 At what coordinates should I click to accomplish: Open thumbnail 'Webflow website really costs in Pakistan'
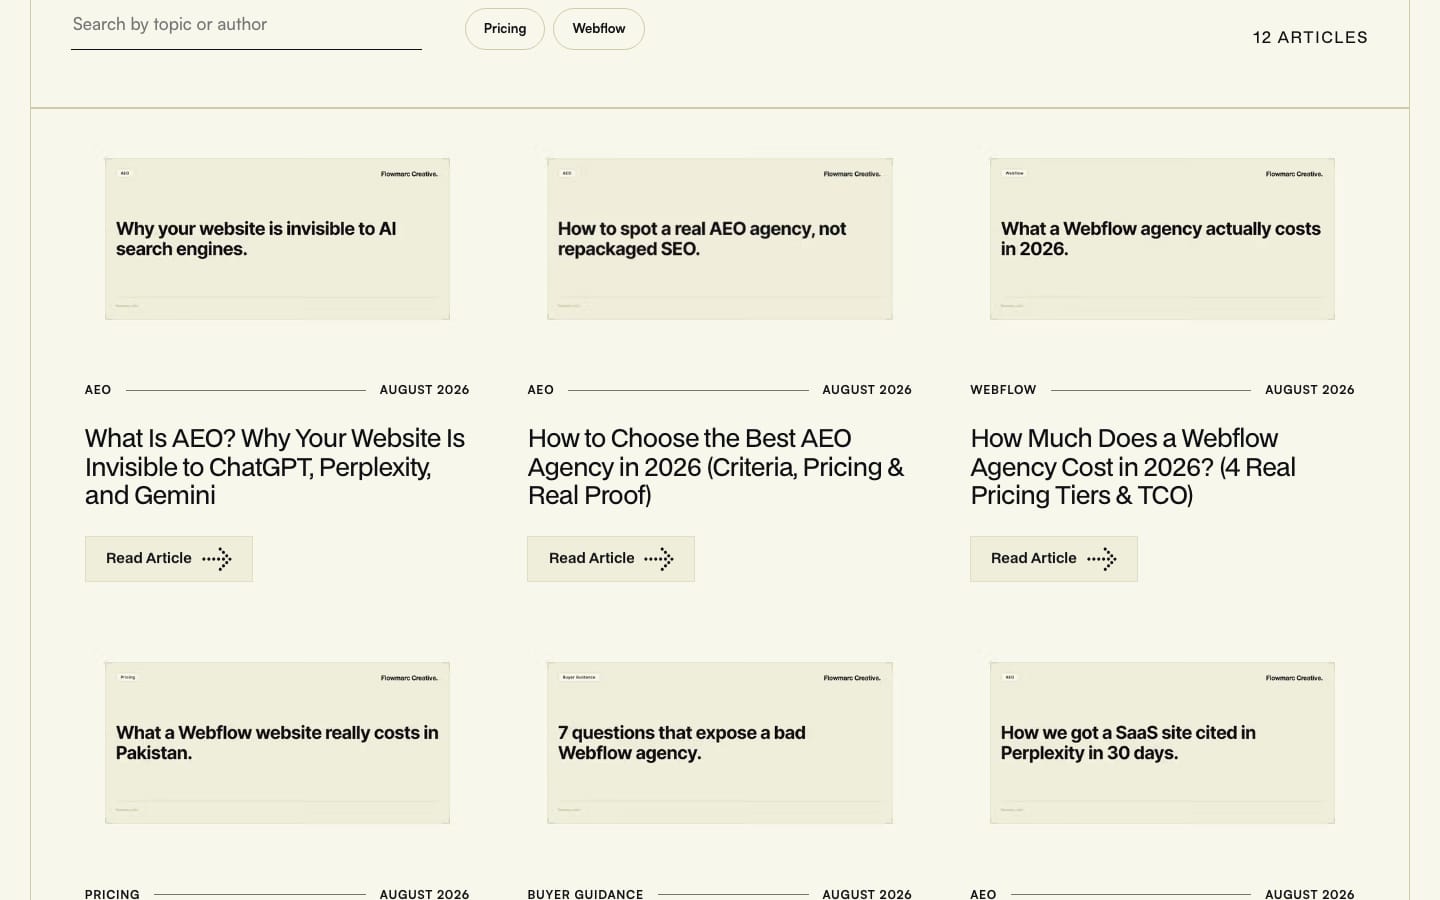point(277,743)
